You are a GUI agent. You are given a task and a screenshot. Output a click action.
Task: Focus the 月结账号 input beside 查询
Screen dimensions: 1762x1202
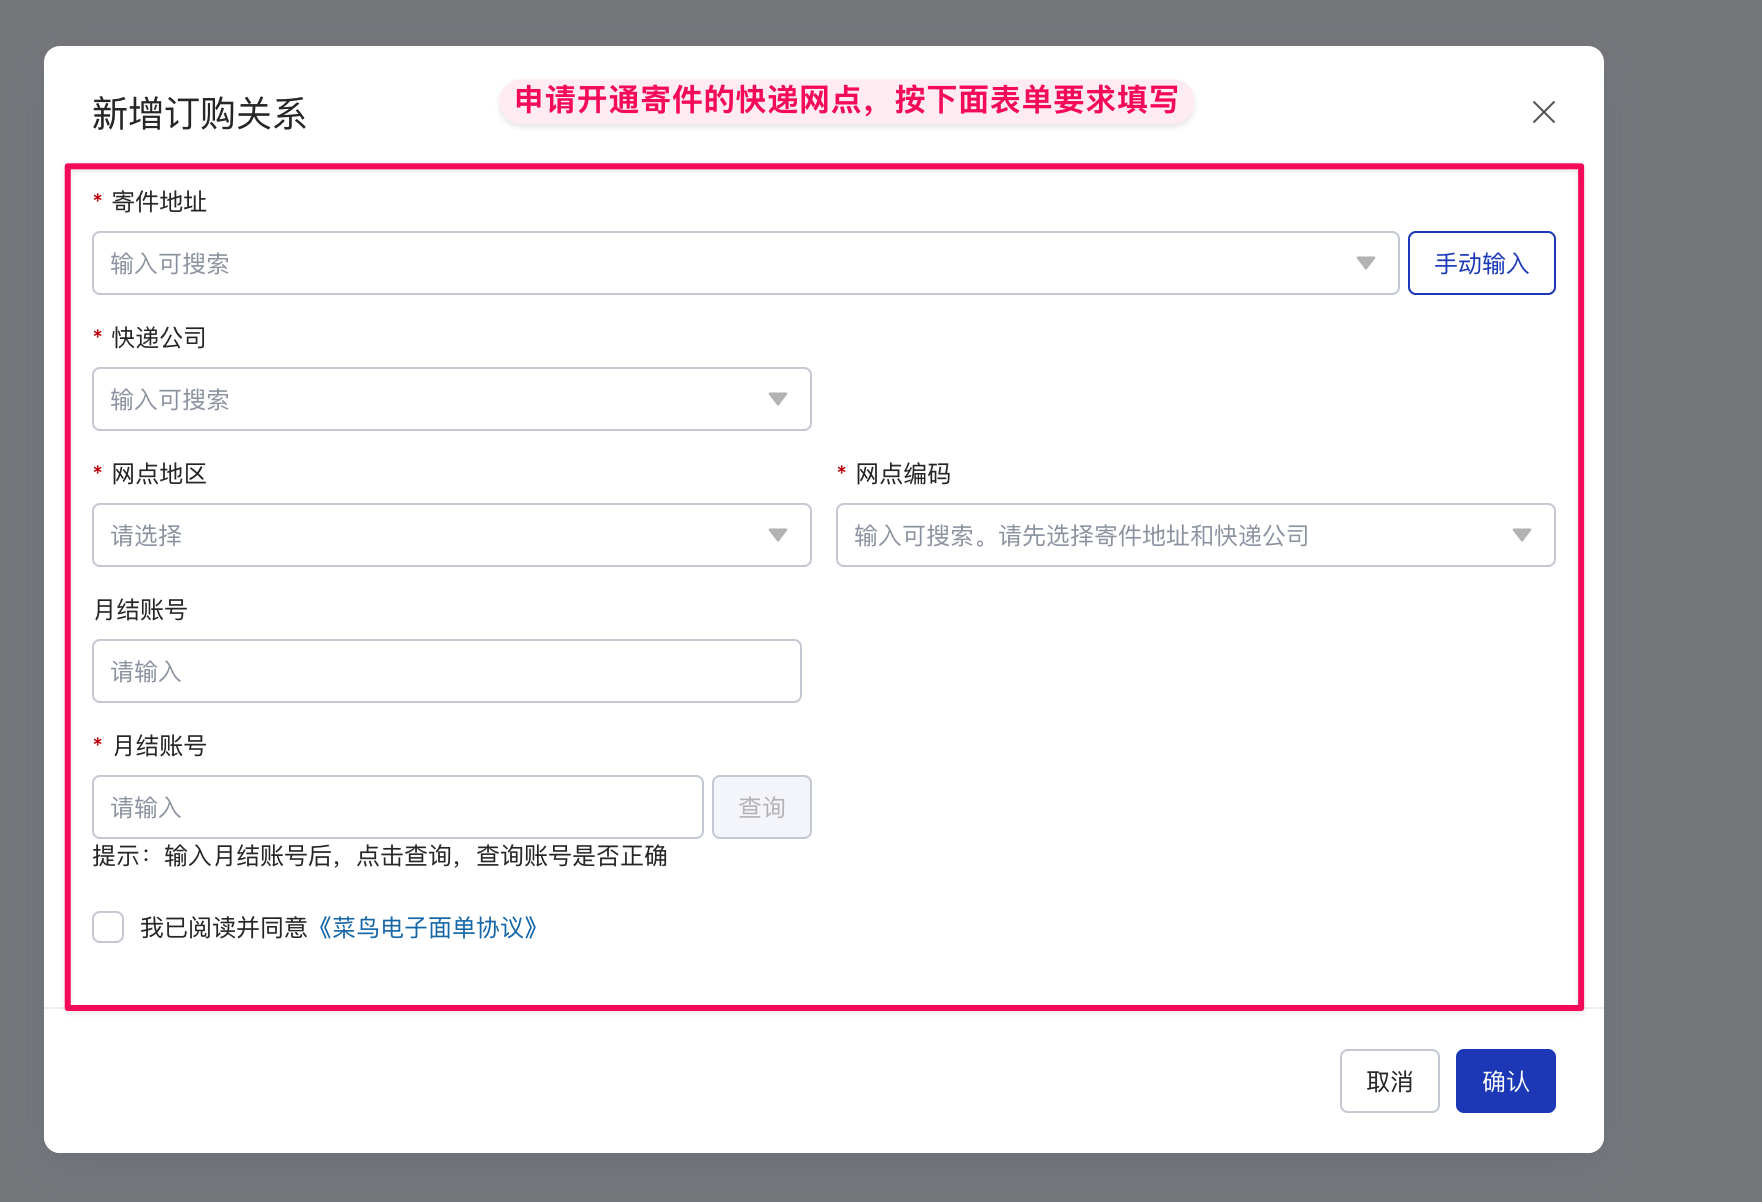tap(397, 807)
